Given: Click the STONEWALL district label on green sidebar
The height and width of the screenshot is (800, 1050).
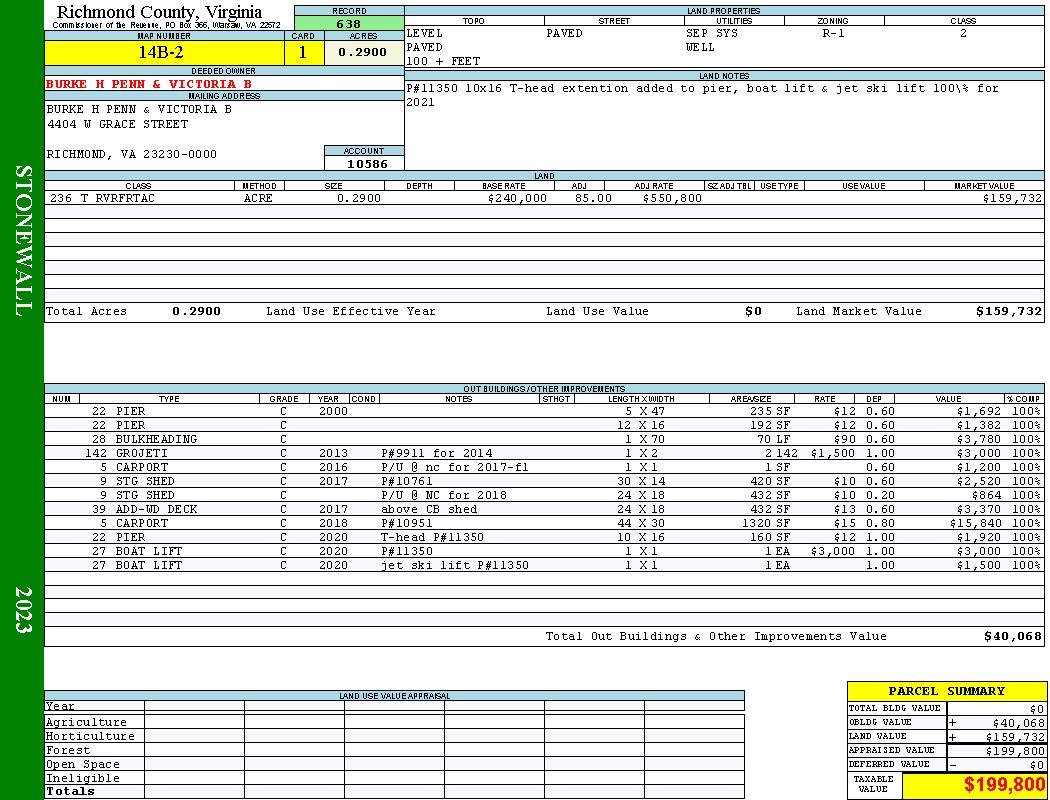Looking at the screenshot, I should pos(23,241).
